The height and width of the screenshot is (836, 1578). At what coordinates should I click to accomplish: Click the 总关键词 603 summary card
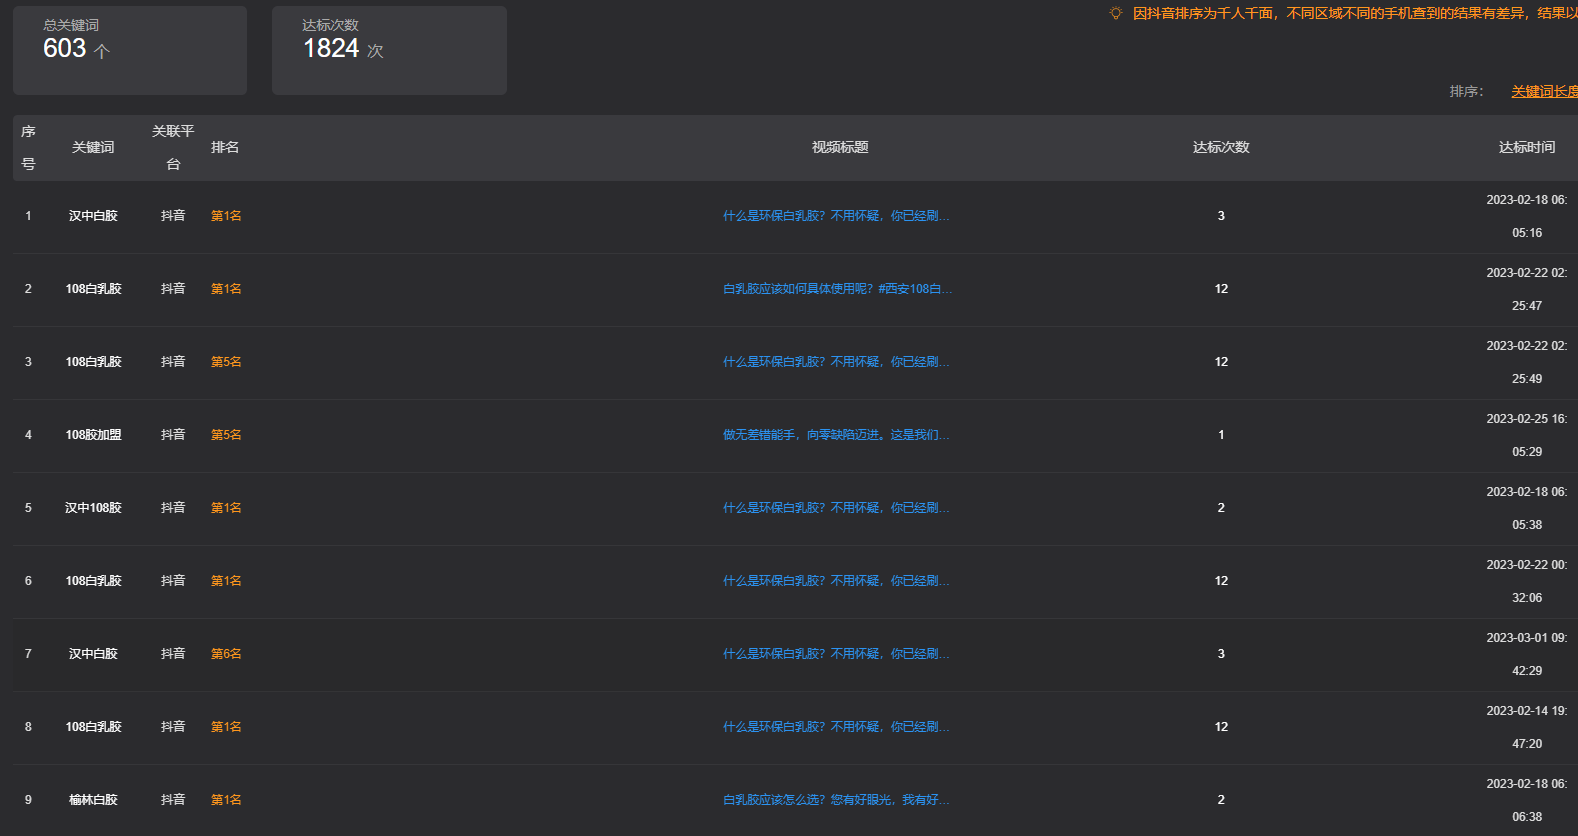(130, 50)
